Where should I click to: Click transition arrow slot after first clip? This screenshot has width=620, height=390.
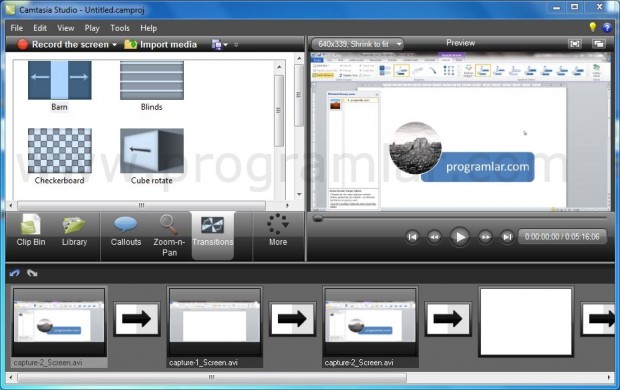[137, 319]
